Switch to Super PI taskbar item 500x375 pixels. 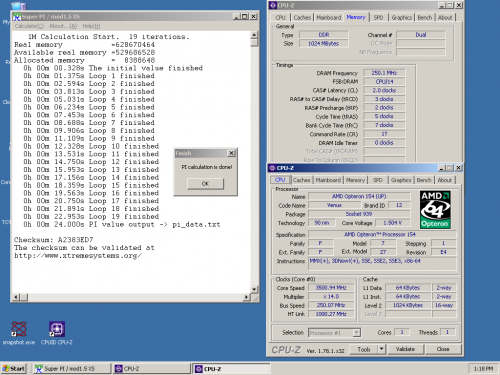73,368
